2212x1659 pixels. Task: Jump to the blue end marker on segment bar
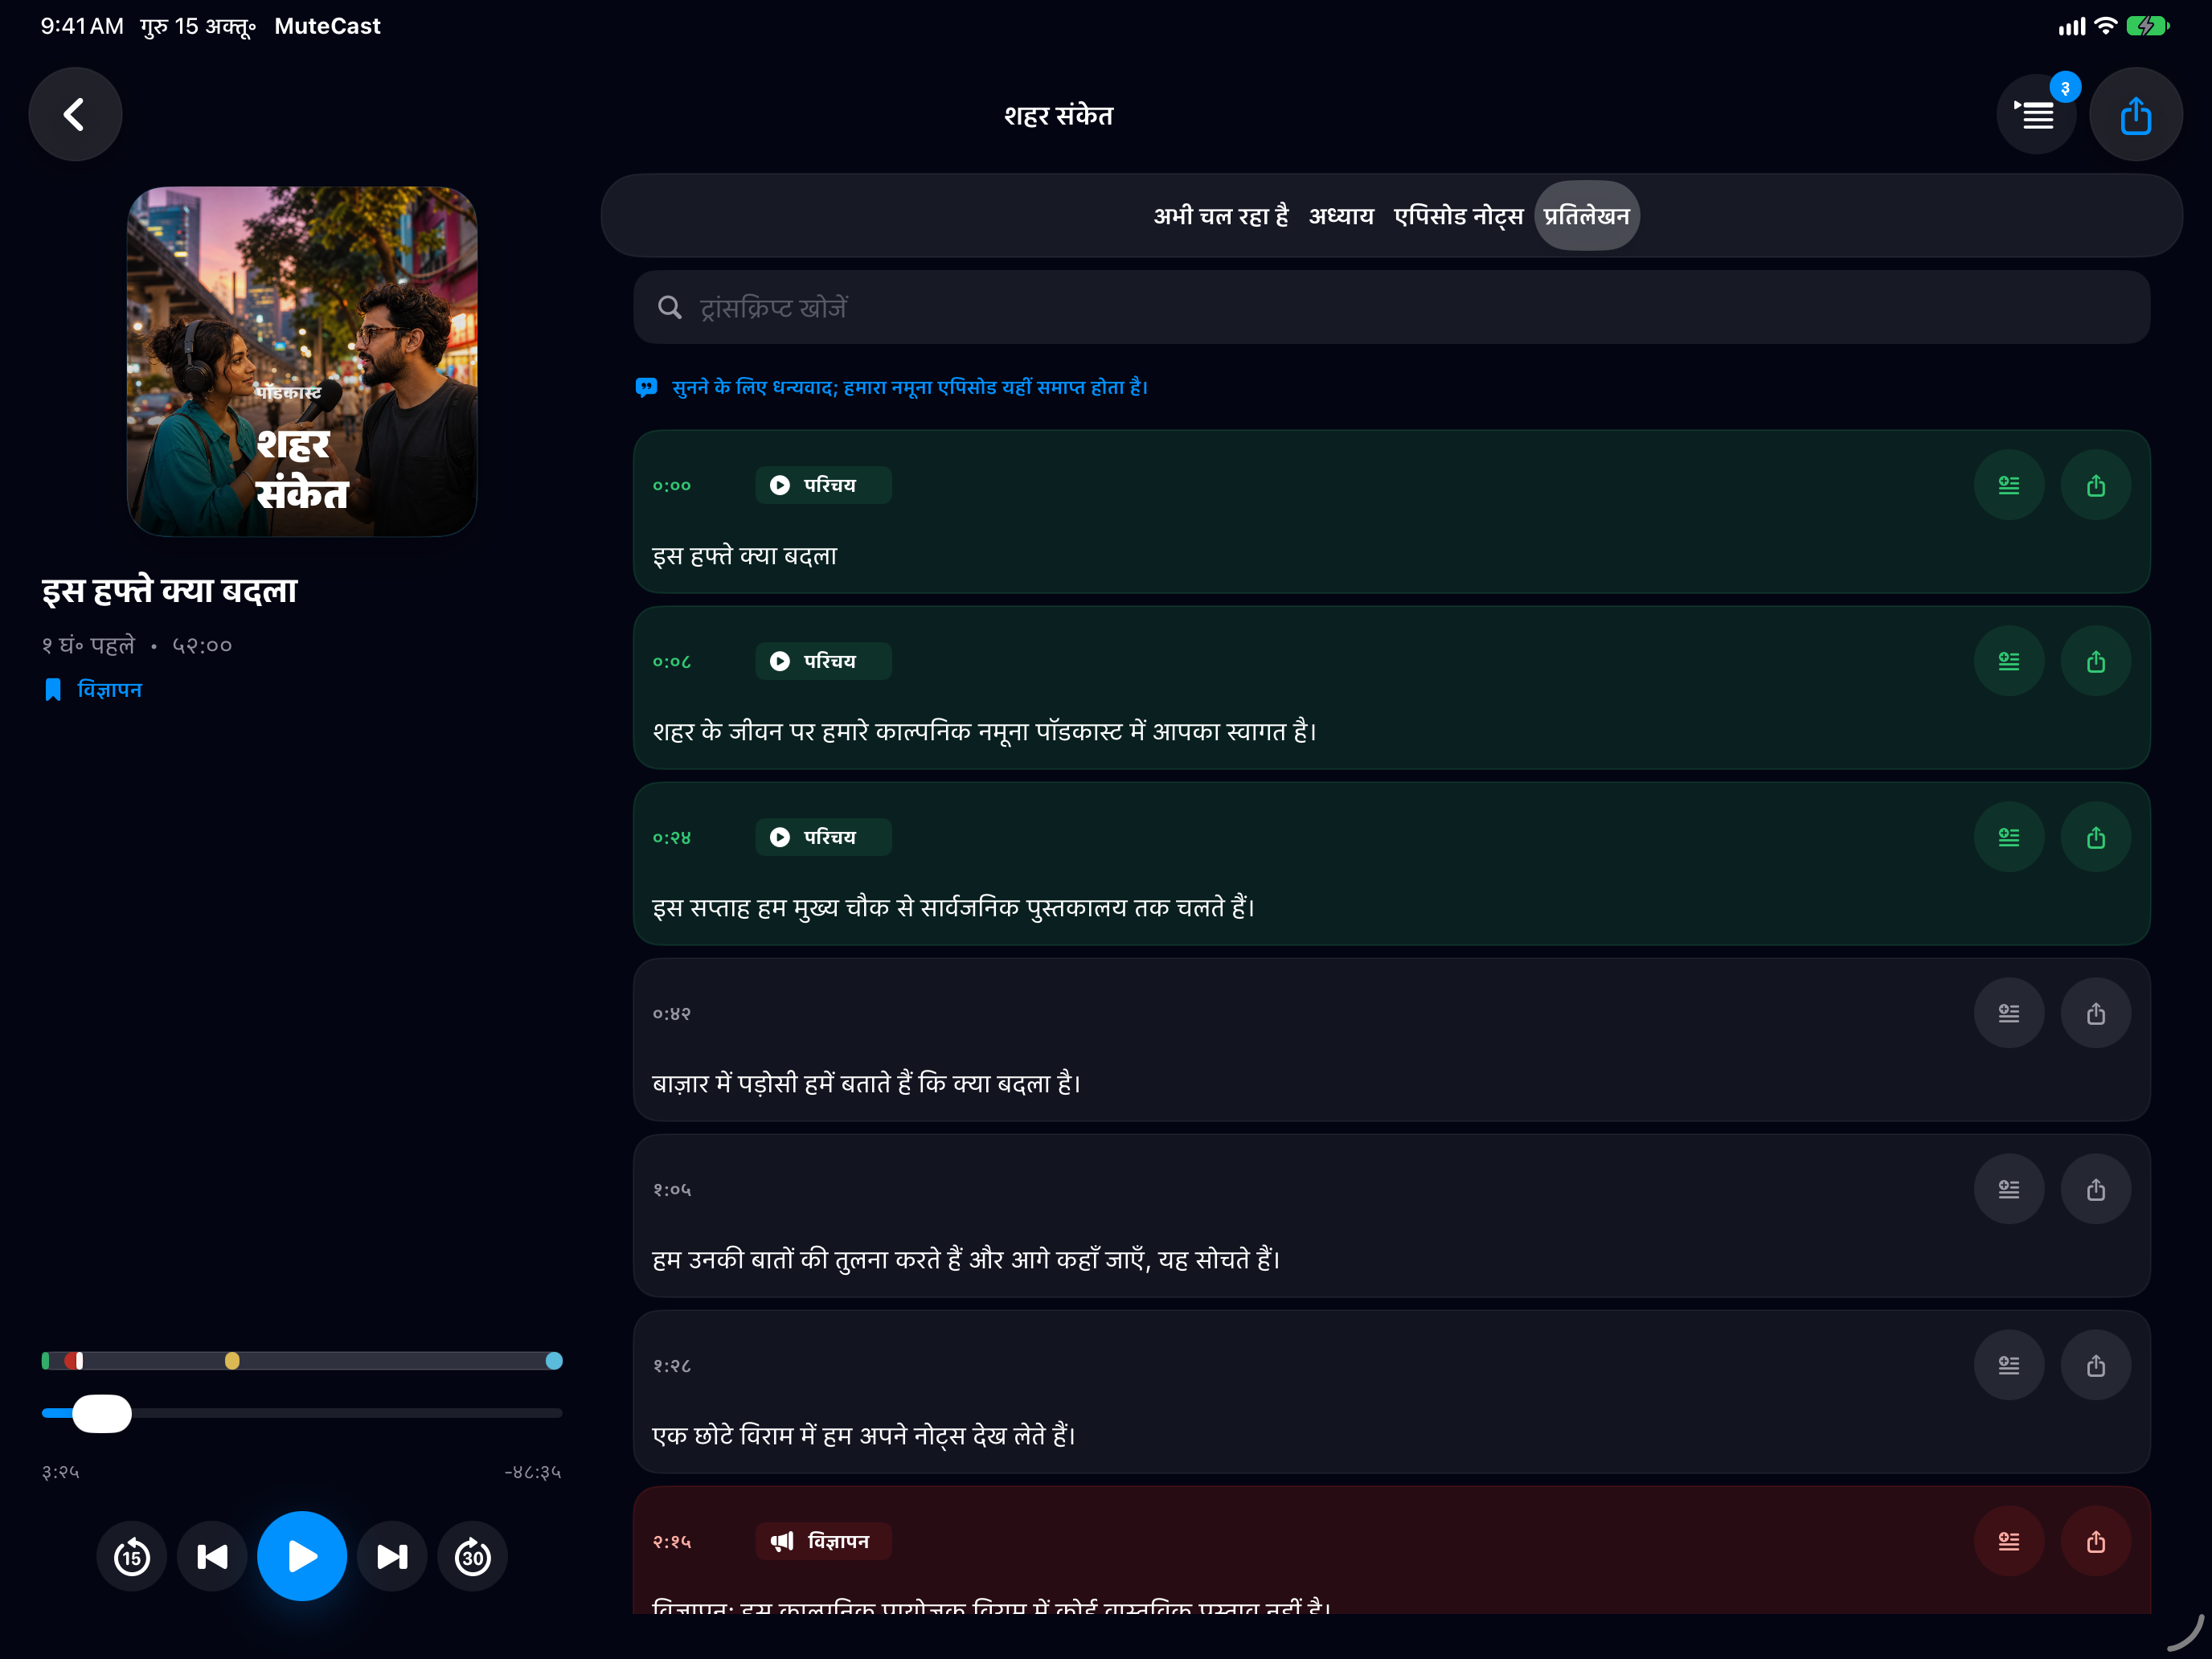click(x=554, y=1361)
